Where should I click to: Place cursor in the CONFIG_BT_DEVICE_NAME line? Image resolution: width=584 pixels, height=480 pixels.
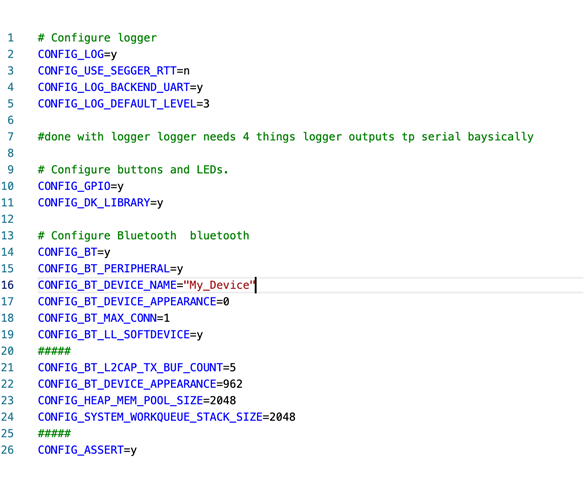tap(310, 285)
